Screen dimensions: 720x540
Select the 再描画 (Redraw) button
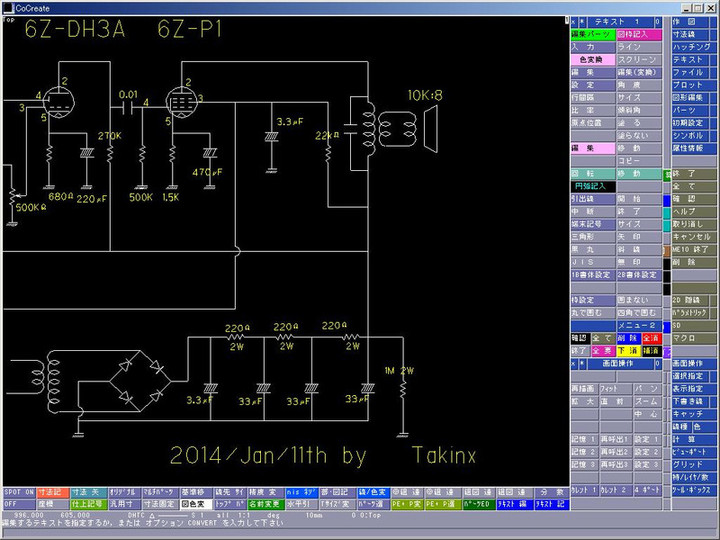click(x=582, y=387)
